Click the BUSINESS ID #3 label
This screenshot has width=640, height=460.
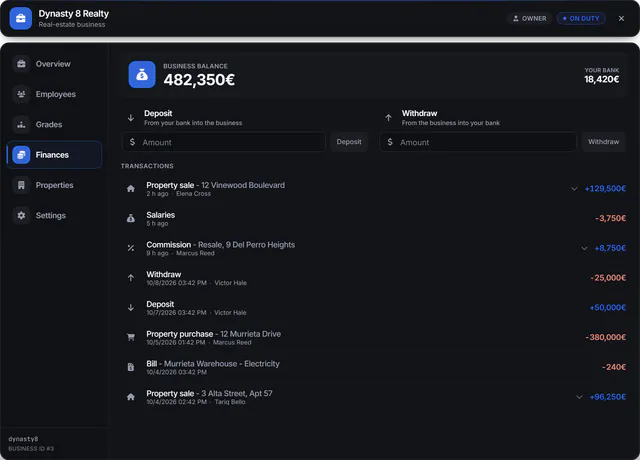pos(31,449)
